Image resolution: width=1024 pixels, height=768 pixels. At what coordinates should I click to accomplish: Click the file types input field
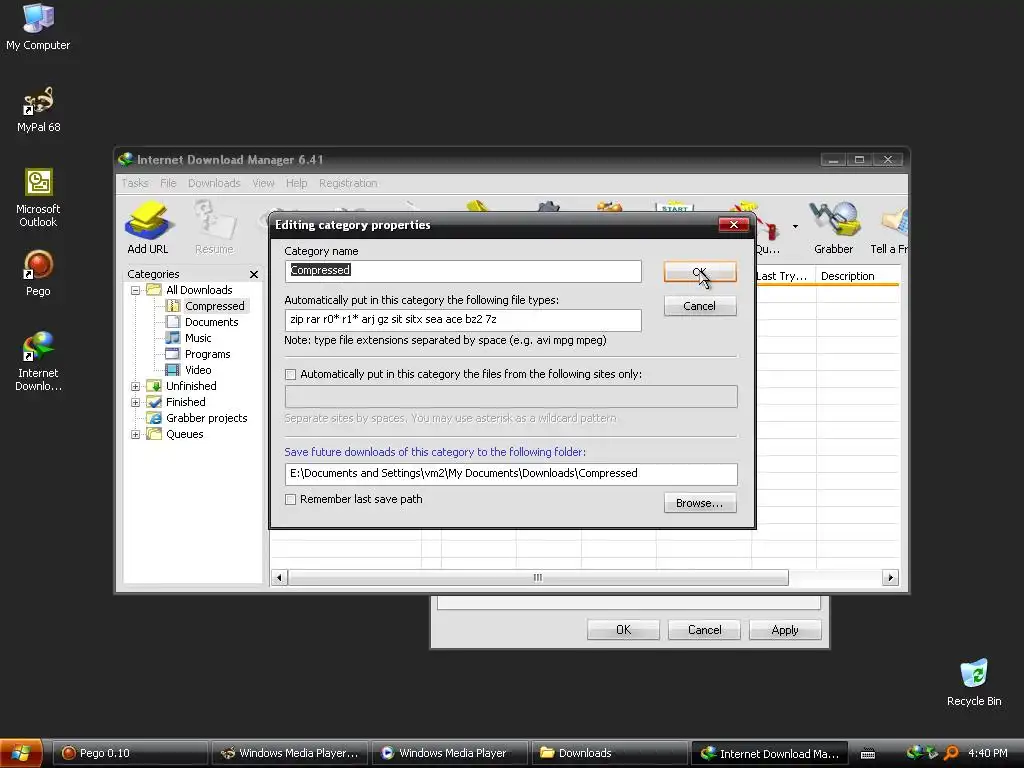pos(463,320)
